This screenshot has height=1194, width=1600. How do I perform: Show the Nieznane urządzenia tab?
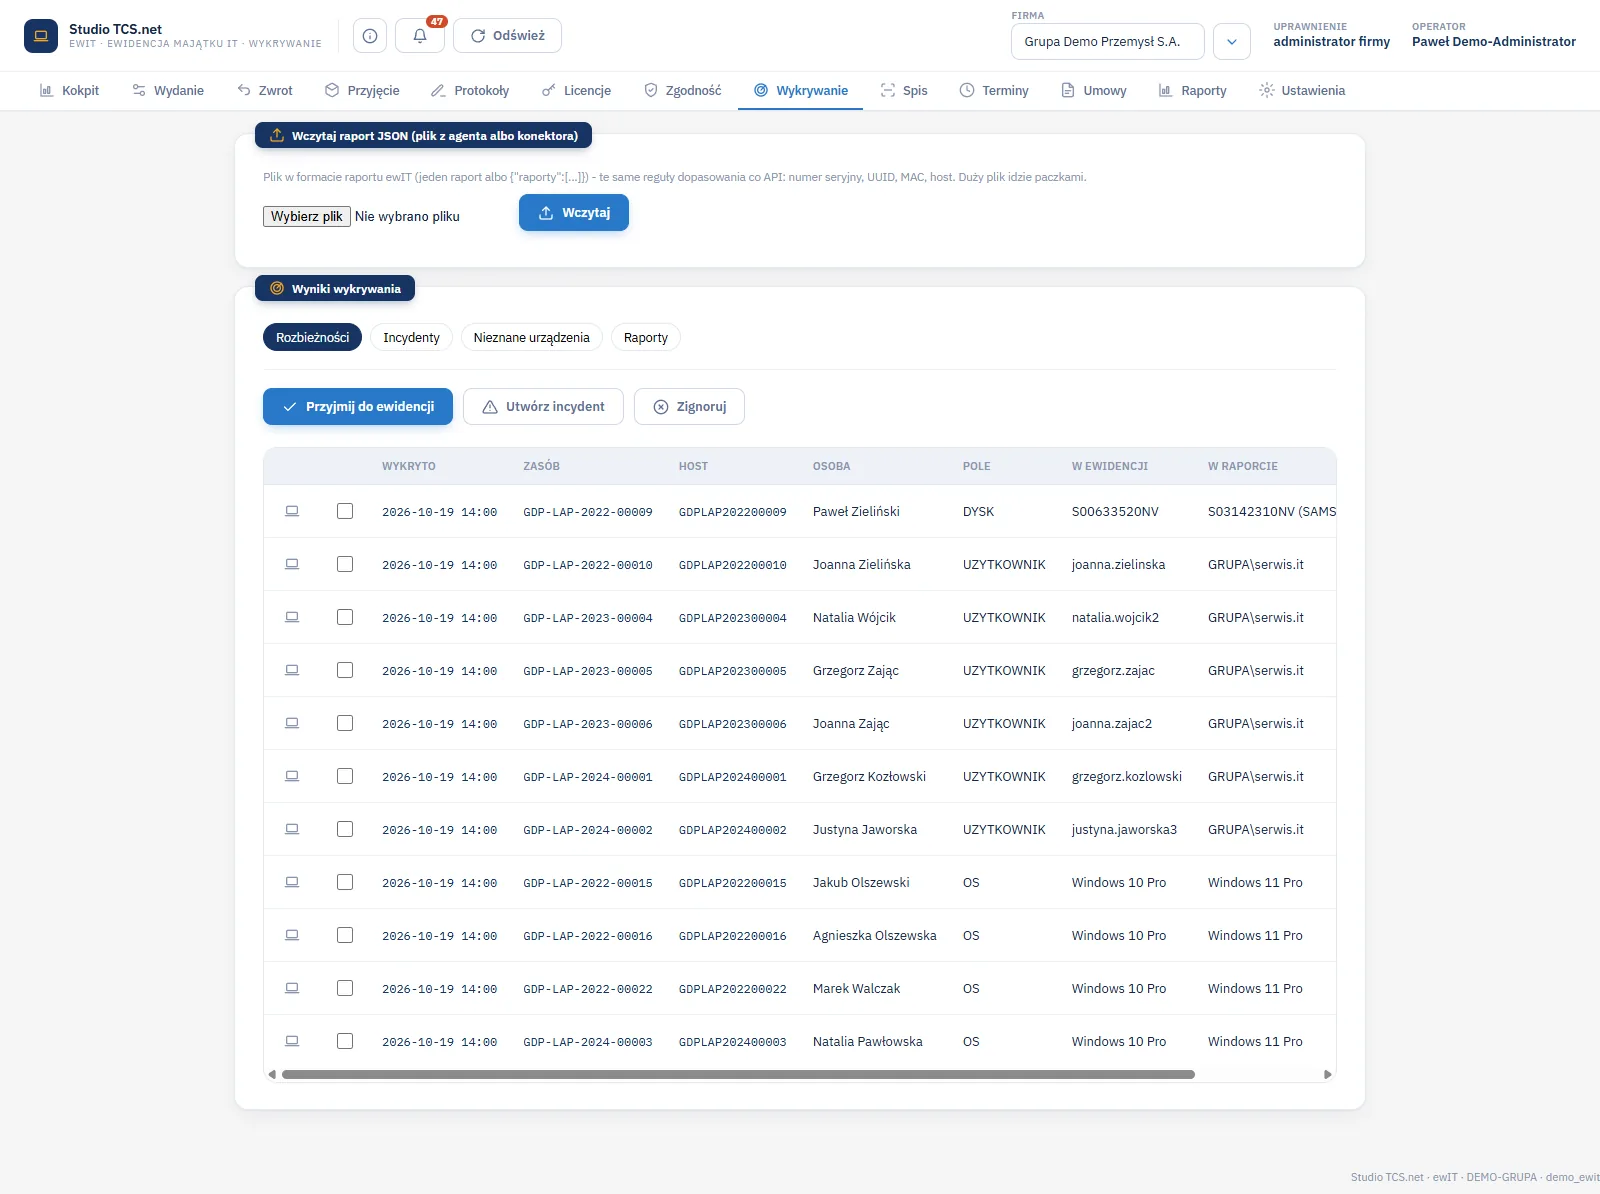click(531, 337)
